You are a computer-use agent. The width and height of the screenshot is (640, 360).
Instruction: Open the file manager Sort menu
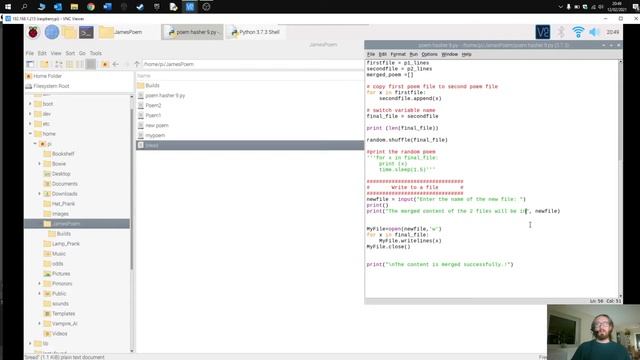pyautogui.click(x=70, y=53)
